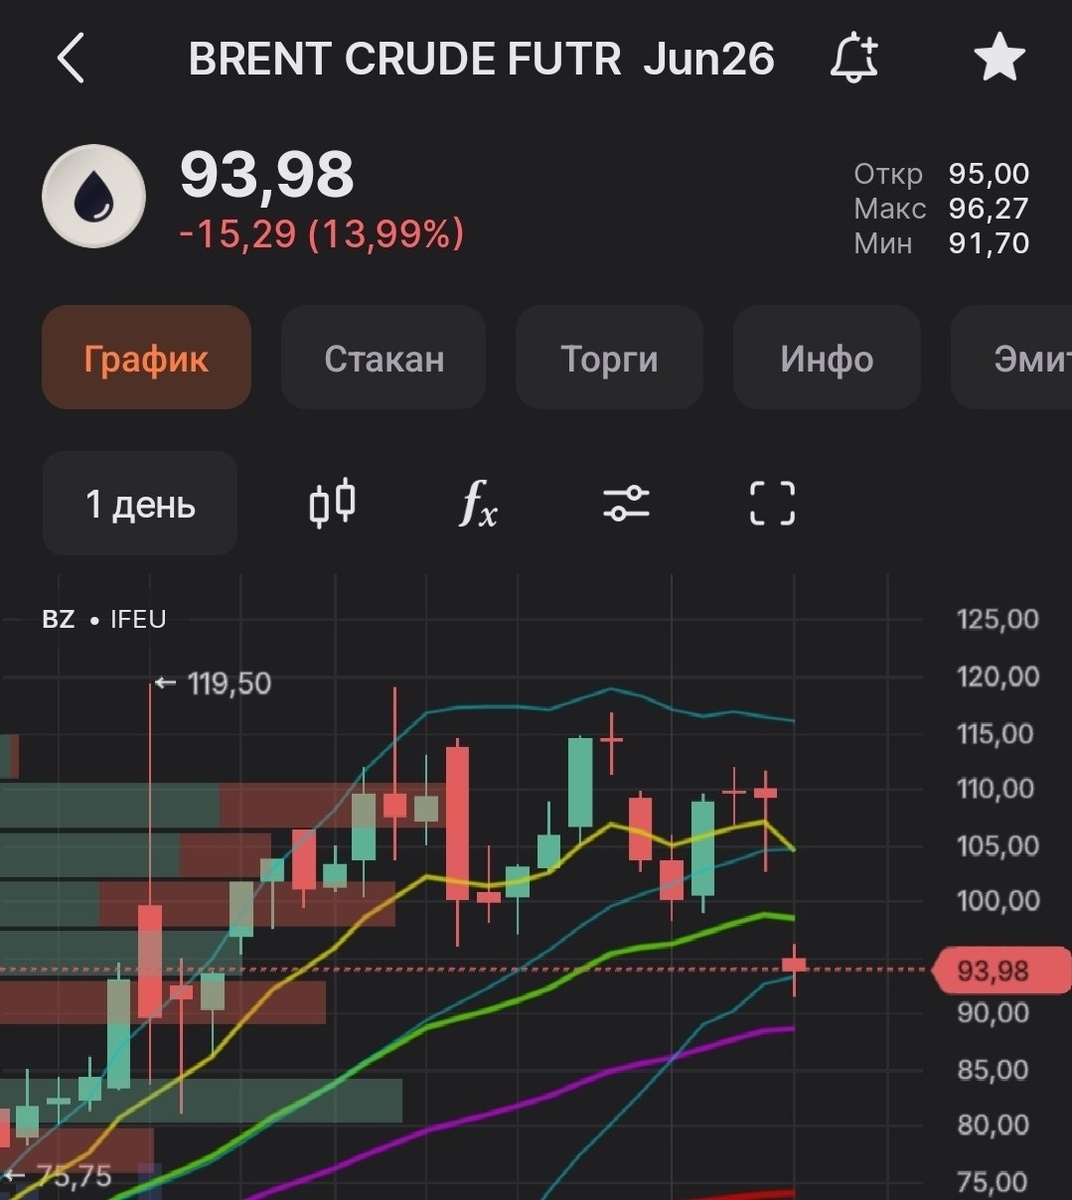Click the 85,00 price axis label
This screenshot has height=1200, width=1072.
click(993, 1070)
